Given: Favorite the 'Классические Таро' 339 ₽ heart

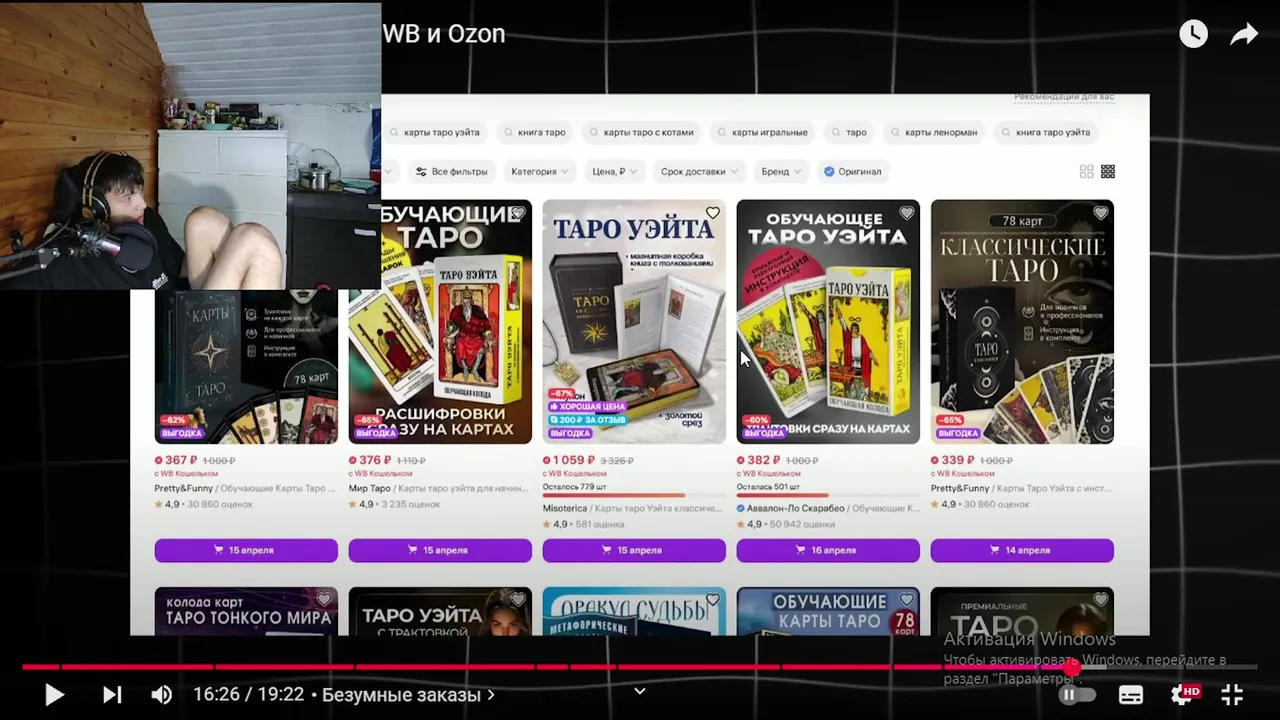Looking at the screenshot, I should tap(1100, 213).
